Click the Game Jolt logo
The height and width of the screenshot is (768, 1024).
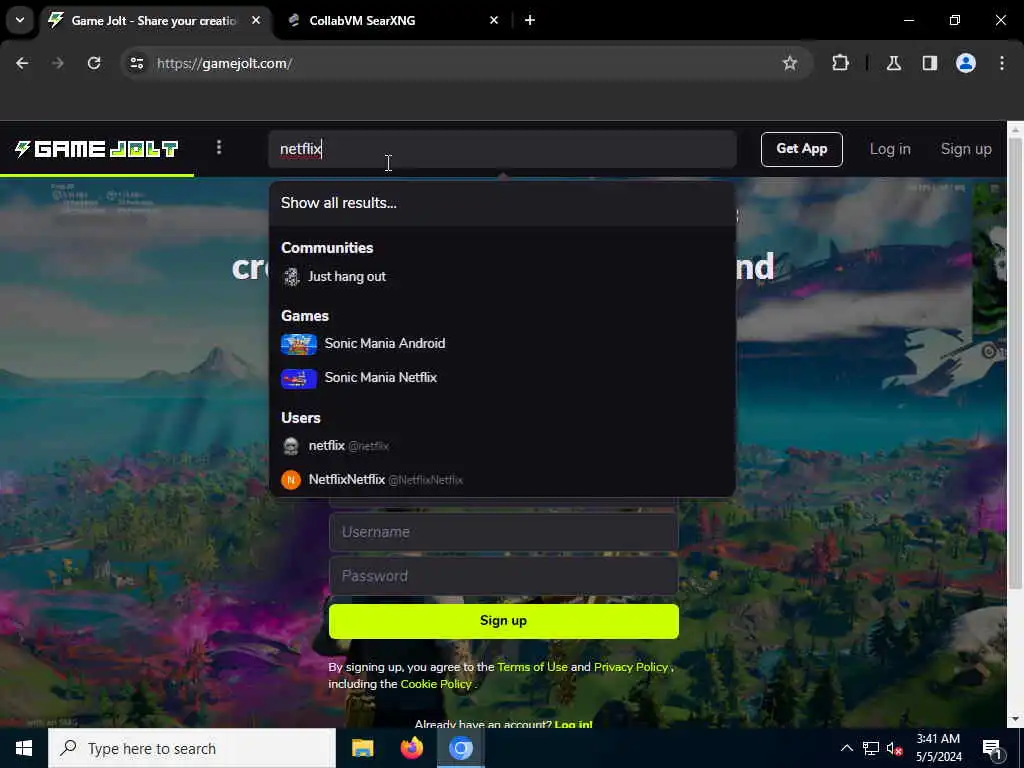click(x=96, y=149)
